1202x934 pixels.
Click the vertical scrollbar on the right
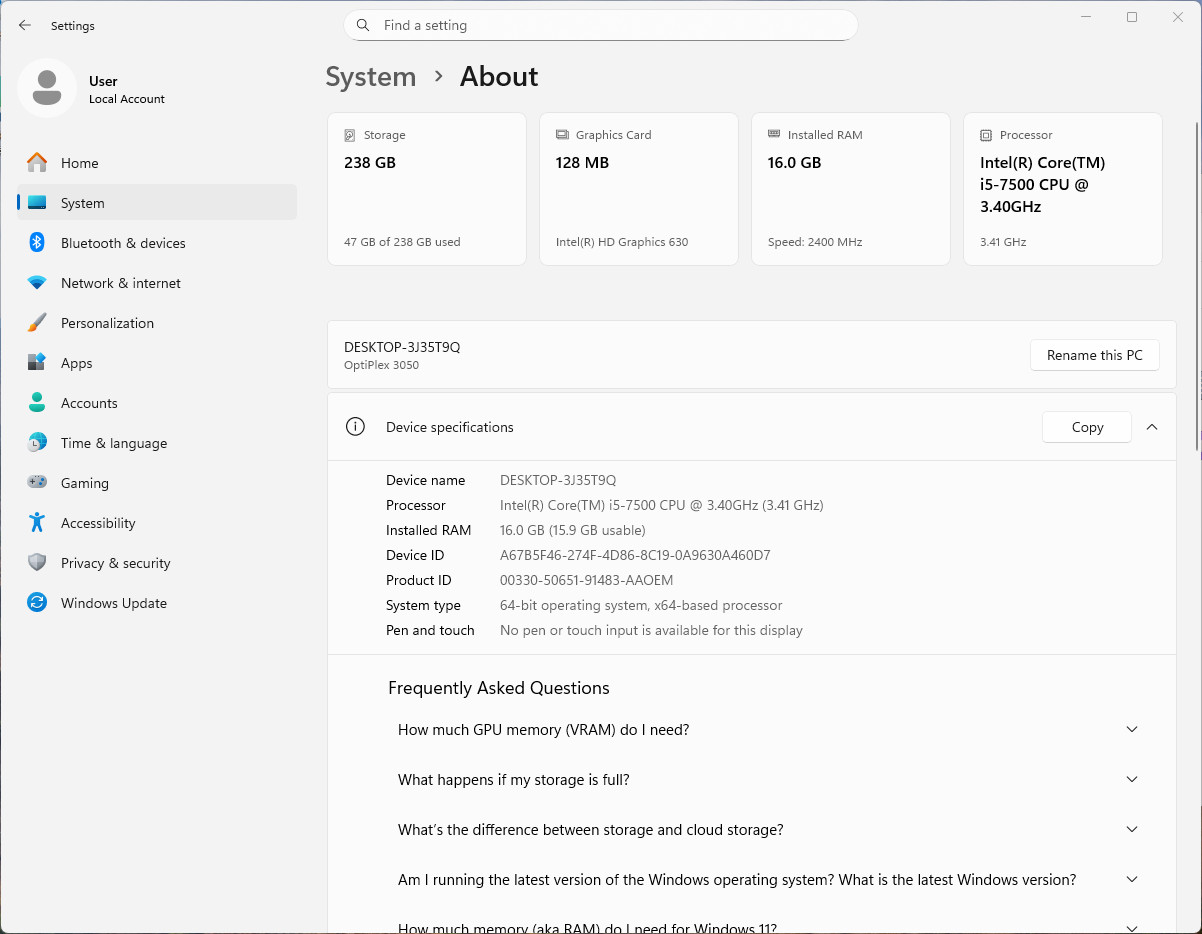tap(1196, 285)
